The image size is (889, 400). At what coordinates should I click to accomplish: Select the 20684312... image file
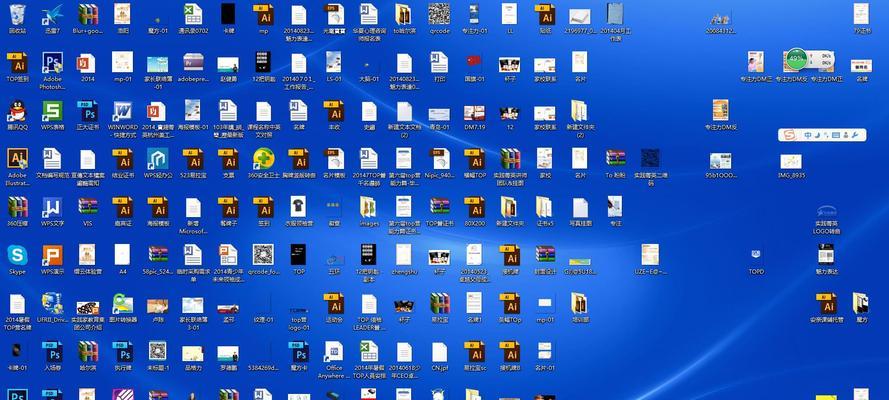pos(721,19)
